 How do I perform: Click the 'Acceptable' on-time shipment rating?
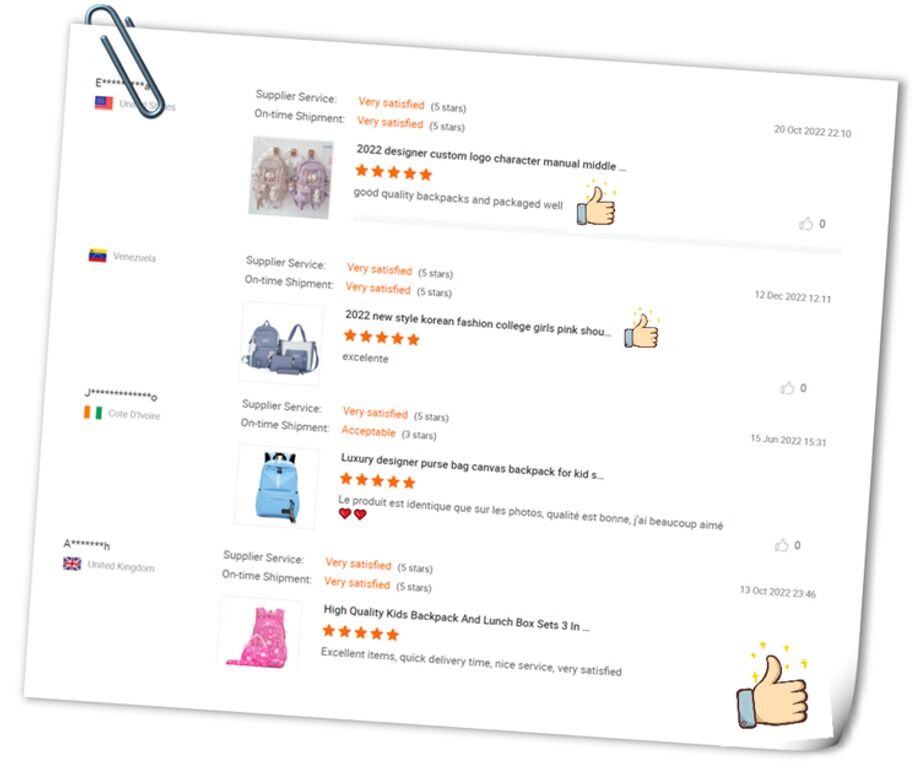368,431
